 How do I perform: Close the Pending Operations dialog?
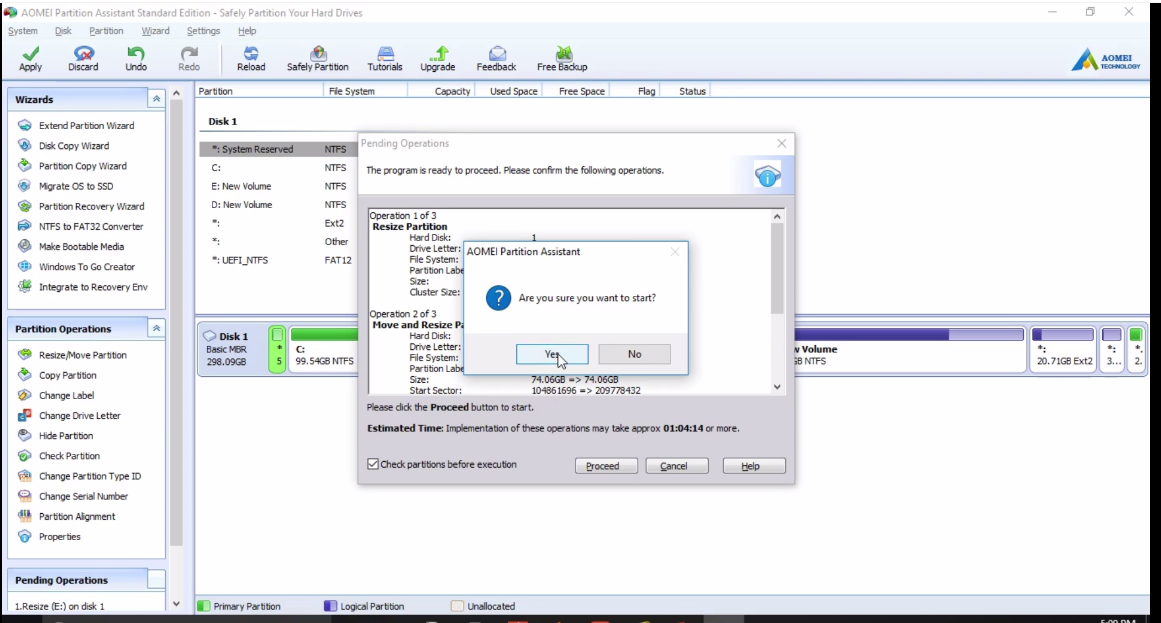coord(782,143)
